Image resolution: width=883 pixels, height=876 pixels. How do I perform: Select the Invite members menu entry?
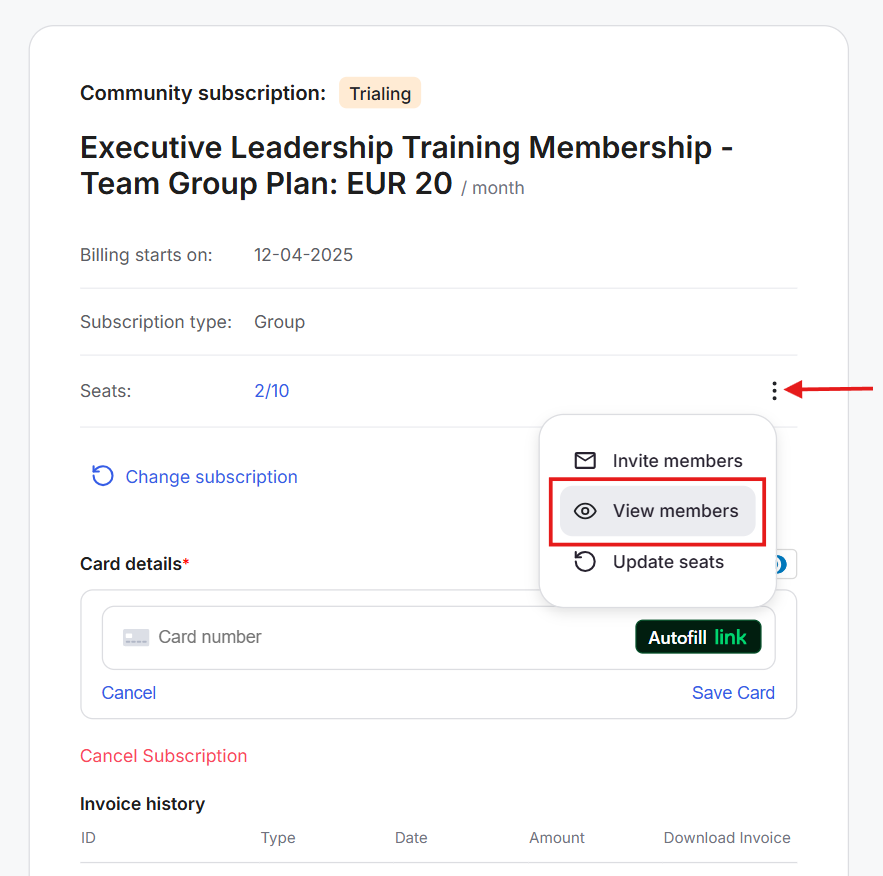click(x=677, y=461)
